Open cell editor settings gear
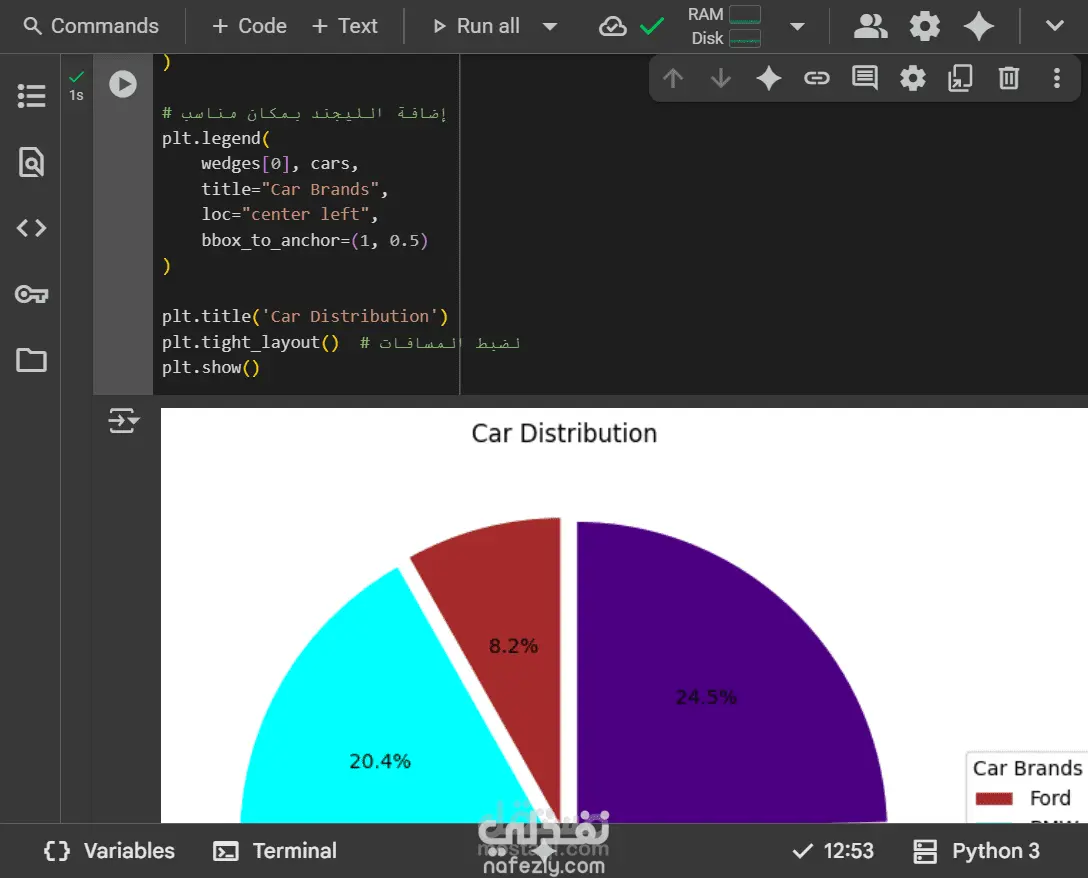The image size is (1088, 878). (x=912, y=78)
